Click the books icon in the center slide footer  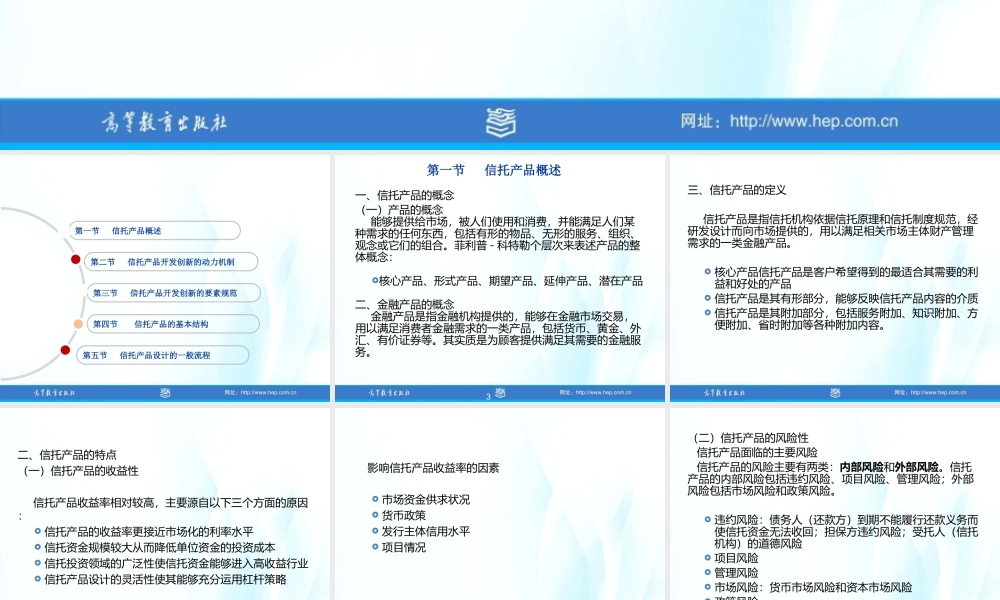point(500,393)
